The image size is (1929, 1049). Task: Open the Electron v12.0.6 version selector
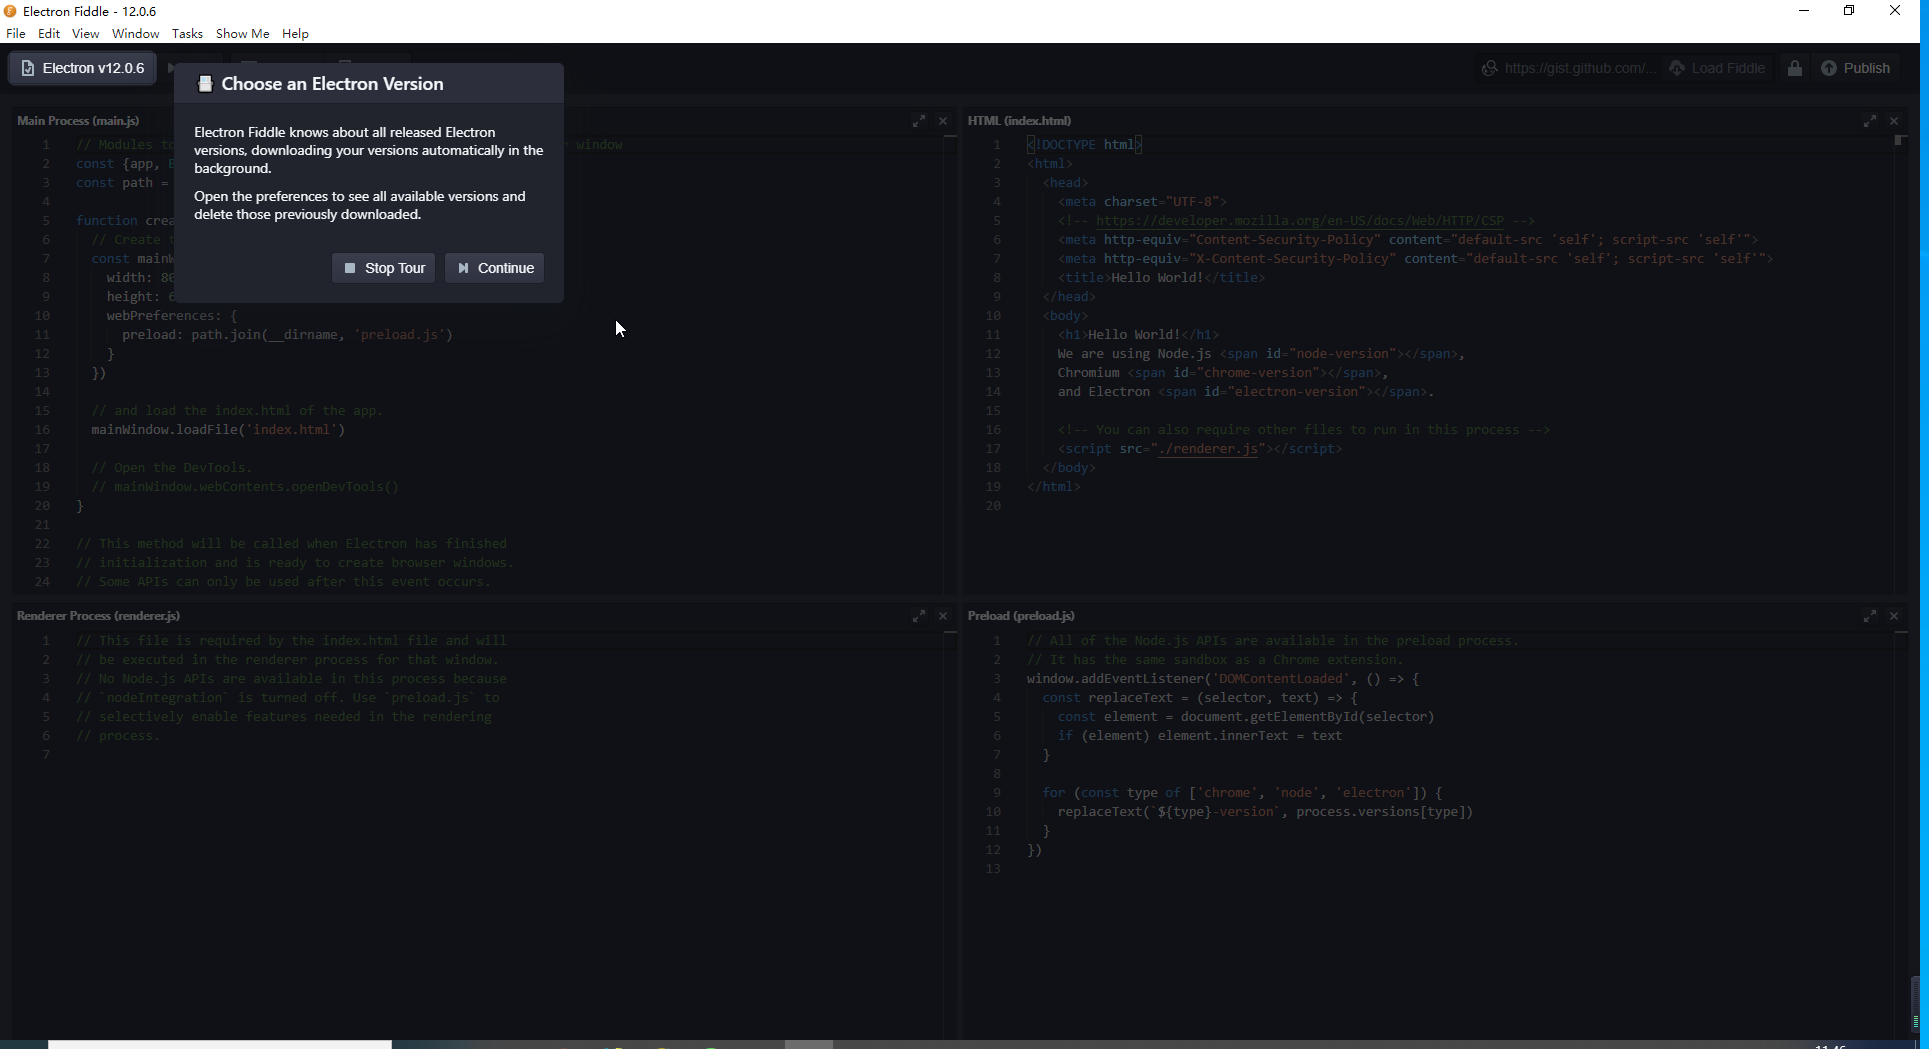[83, 68]
